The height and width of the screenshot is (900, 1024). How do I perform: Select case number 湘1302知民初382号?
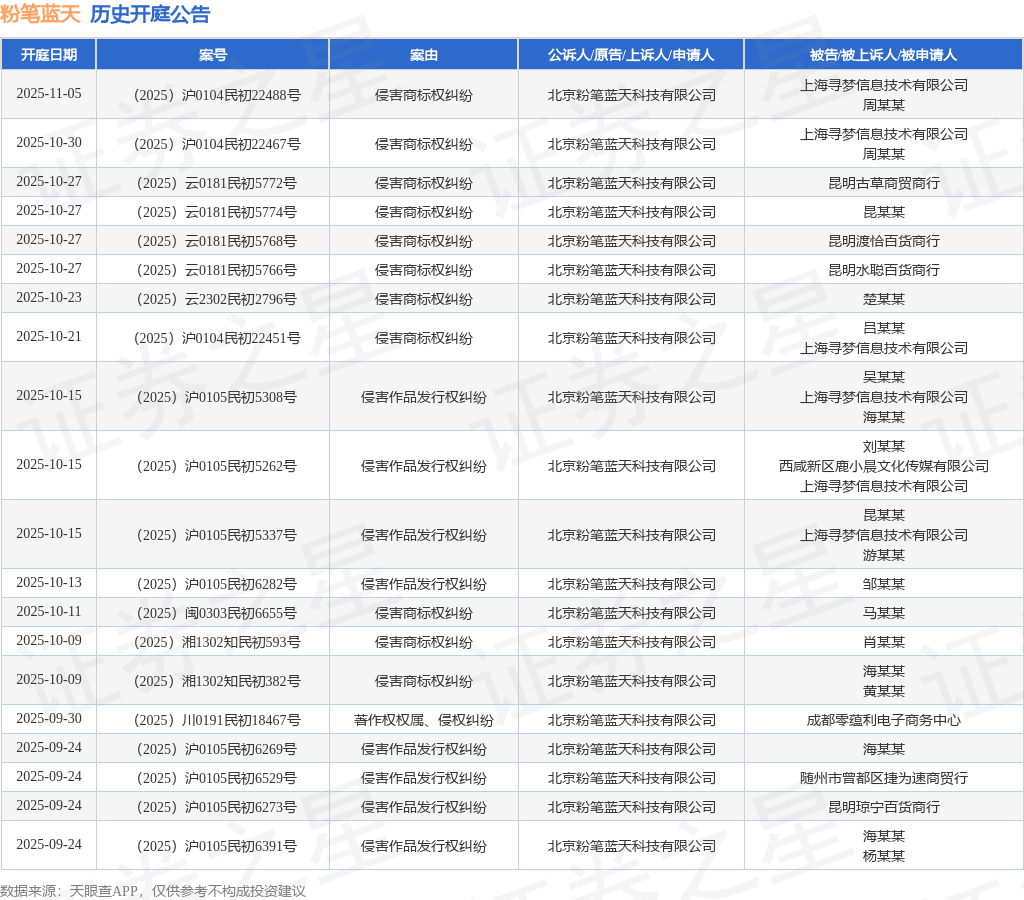point(217,681)
